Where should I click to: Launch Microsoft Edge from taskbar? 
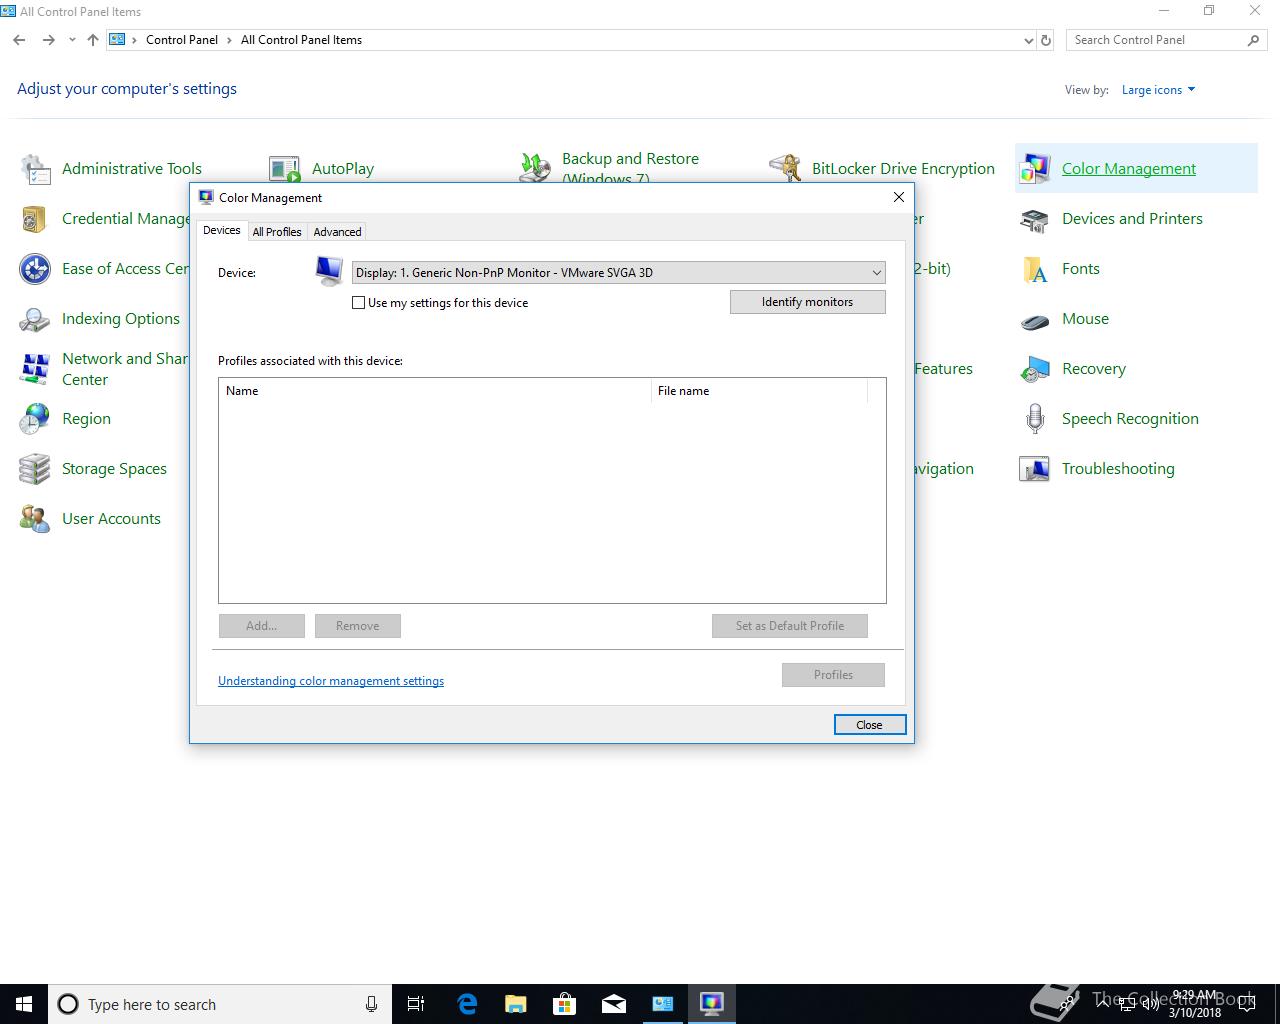(x=467, y=1004)
